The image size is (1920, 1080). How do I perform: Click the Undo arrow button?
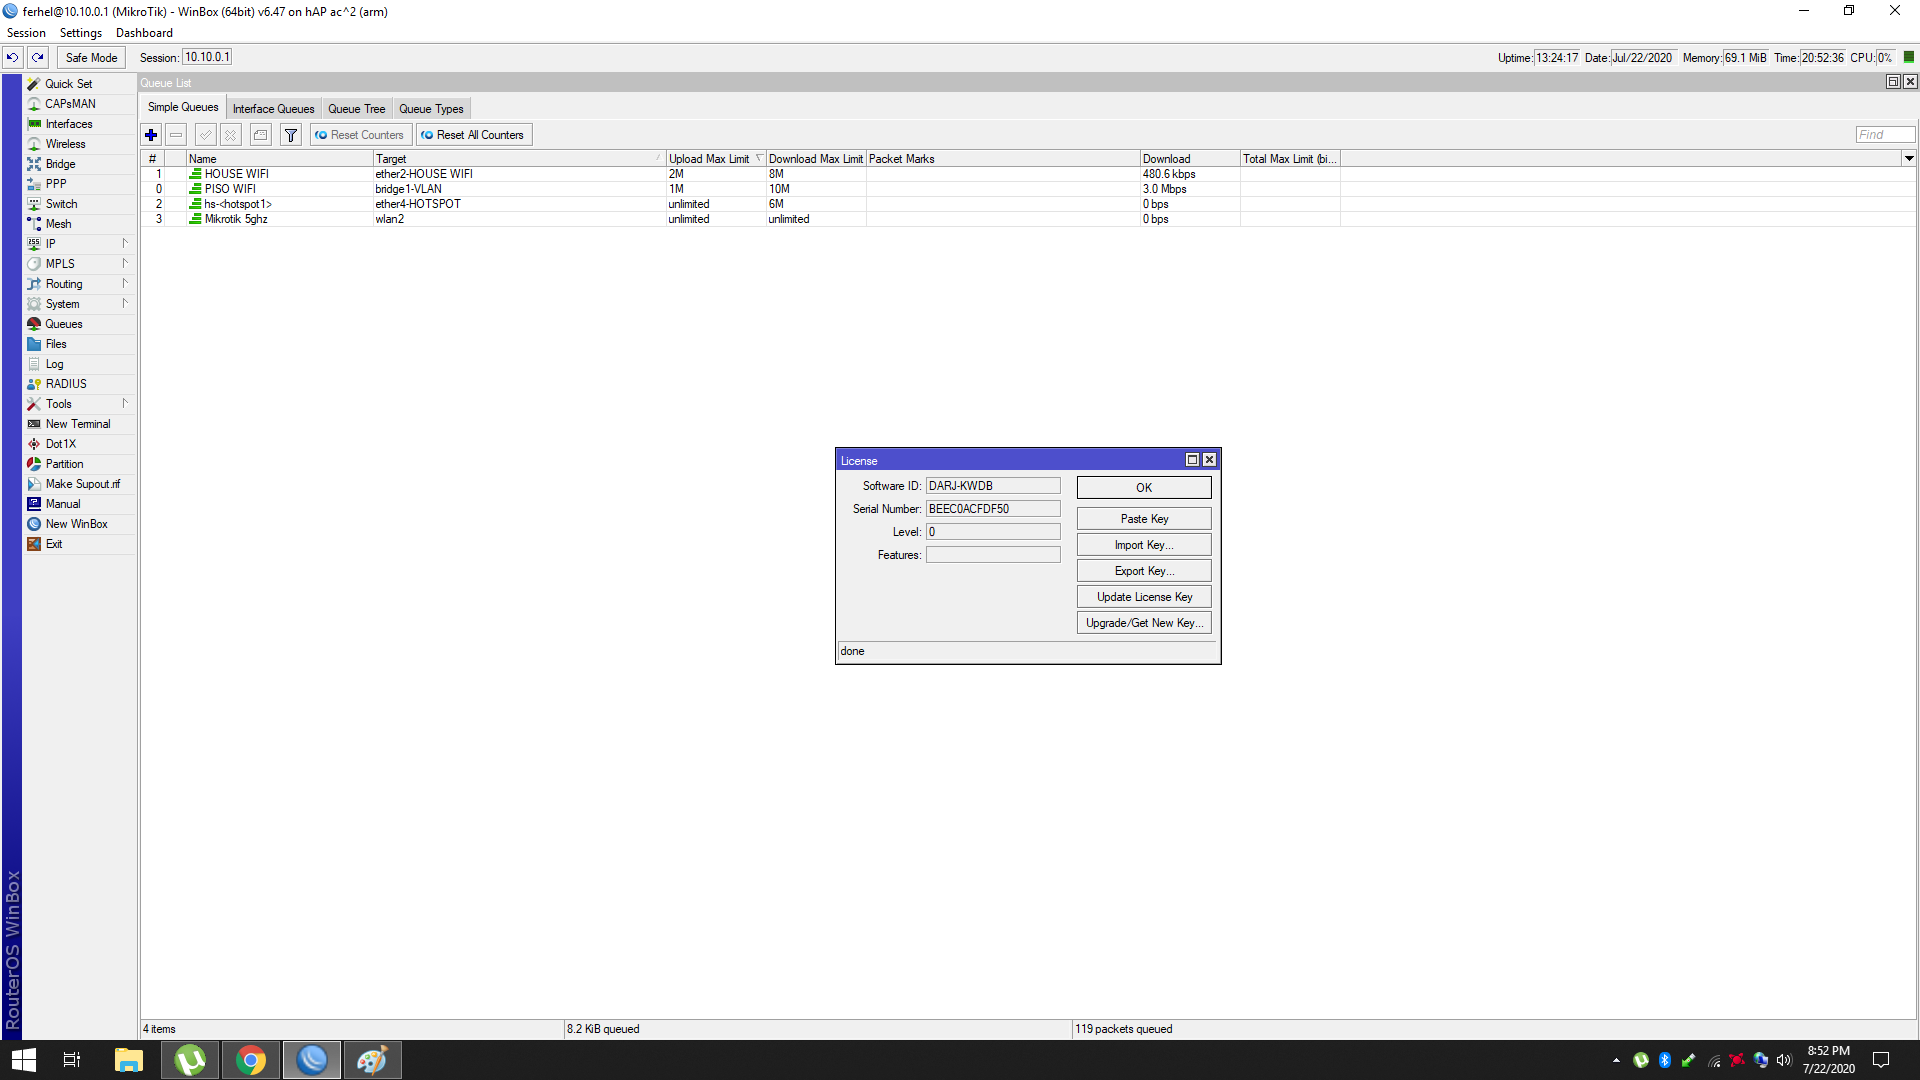[13, 58]
